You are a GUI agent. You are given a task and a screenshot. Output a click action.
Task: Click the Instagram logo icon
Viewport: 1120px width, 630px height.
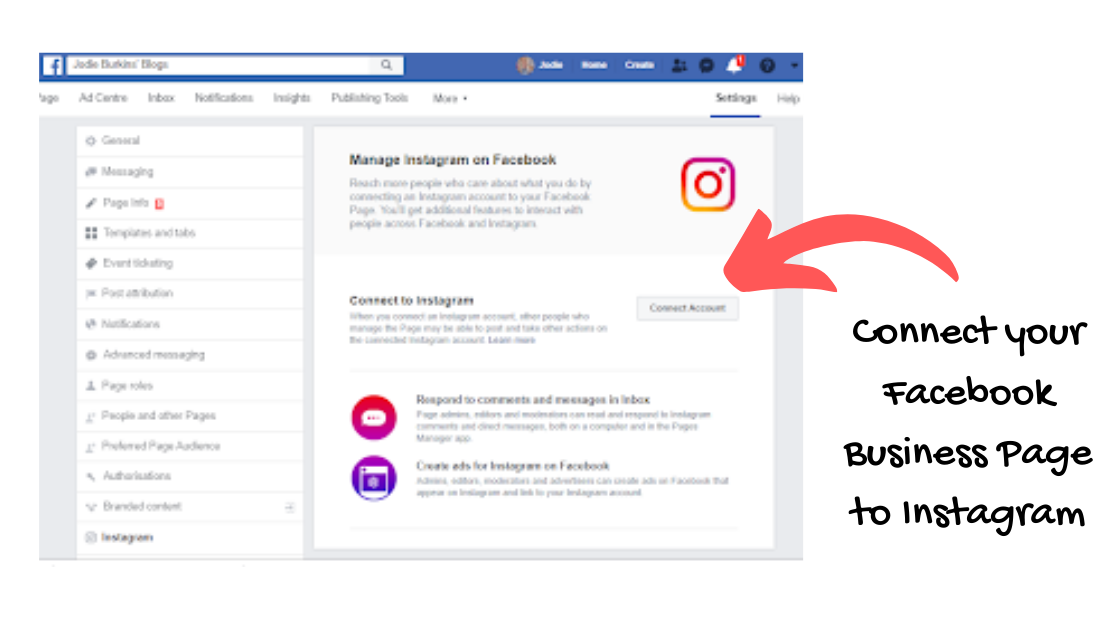click(x=708, y=184)
